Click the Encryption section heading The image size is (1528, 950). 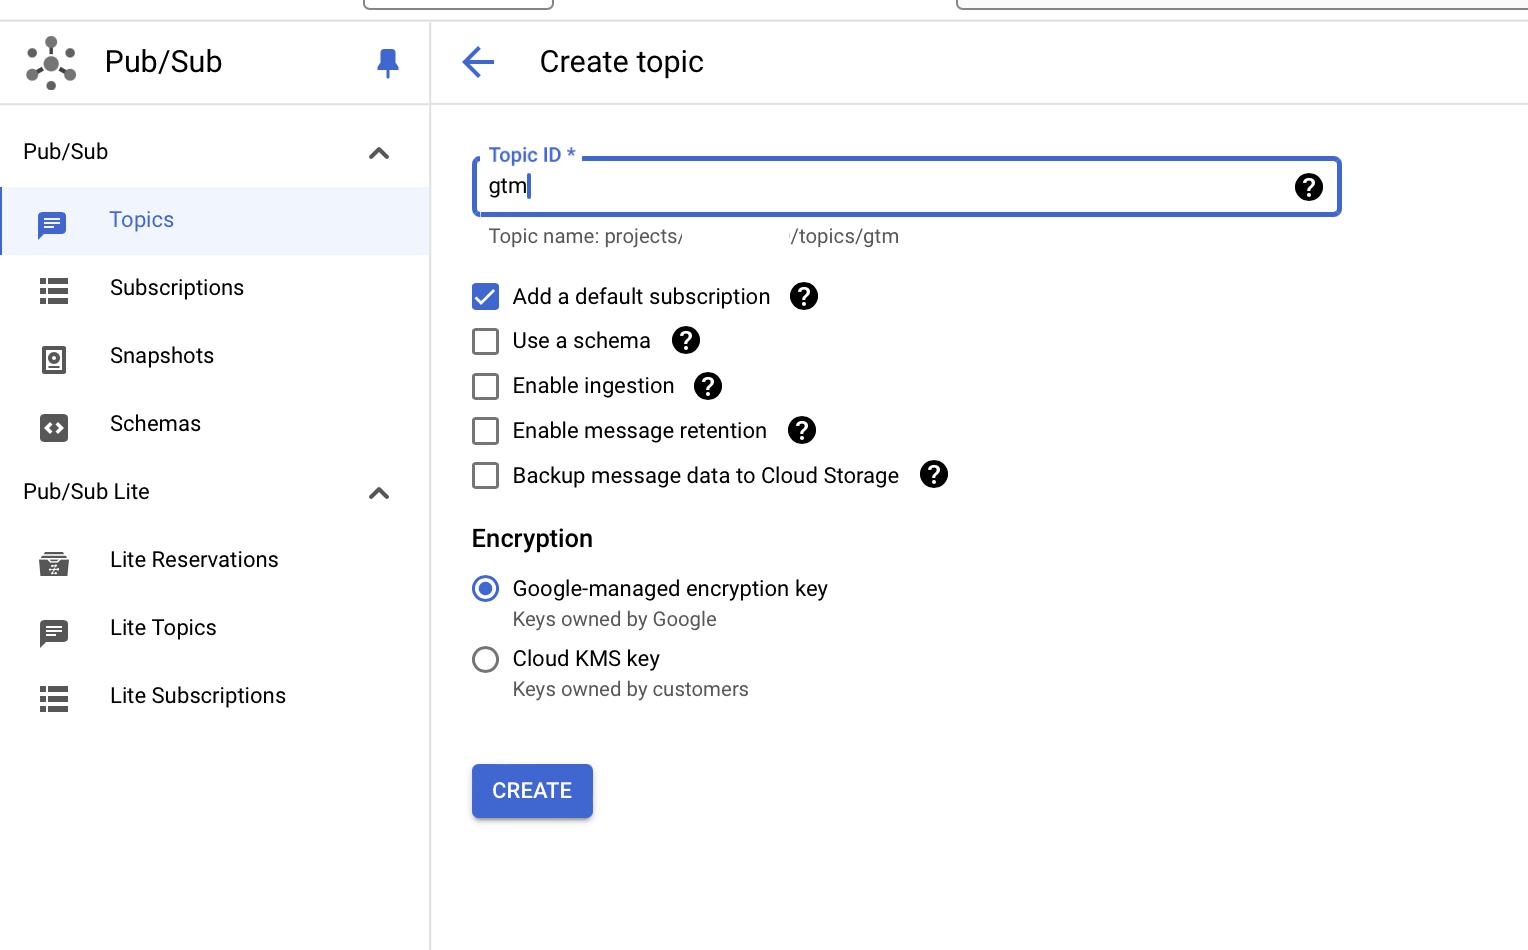tap(532, 539)
